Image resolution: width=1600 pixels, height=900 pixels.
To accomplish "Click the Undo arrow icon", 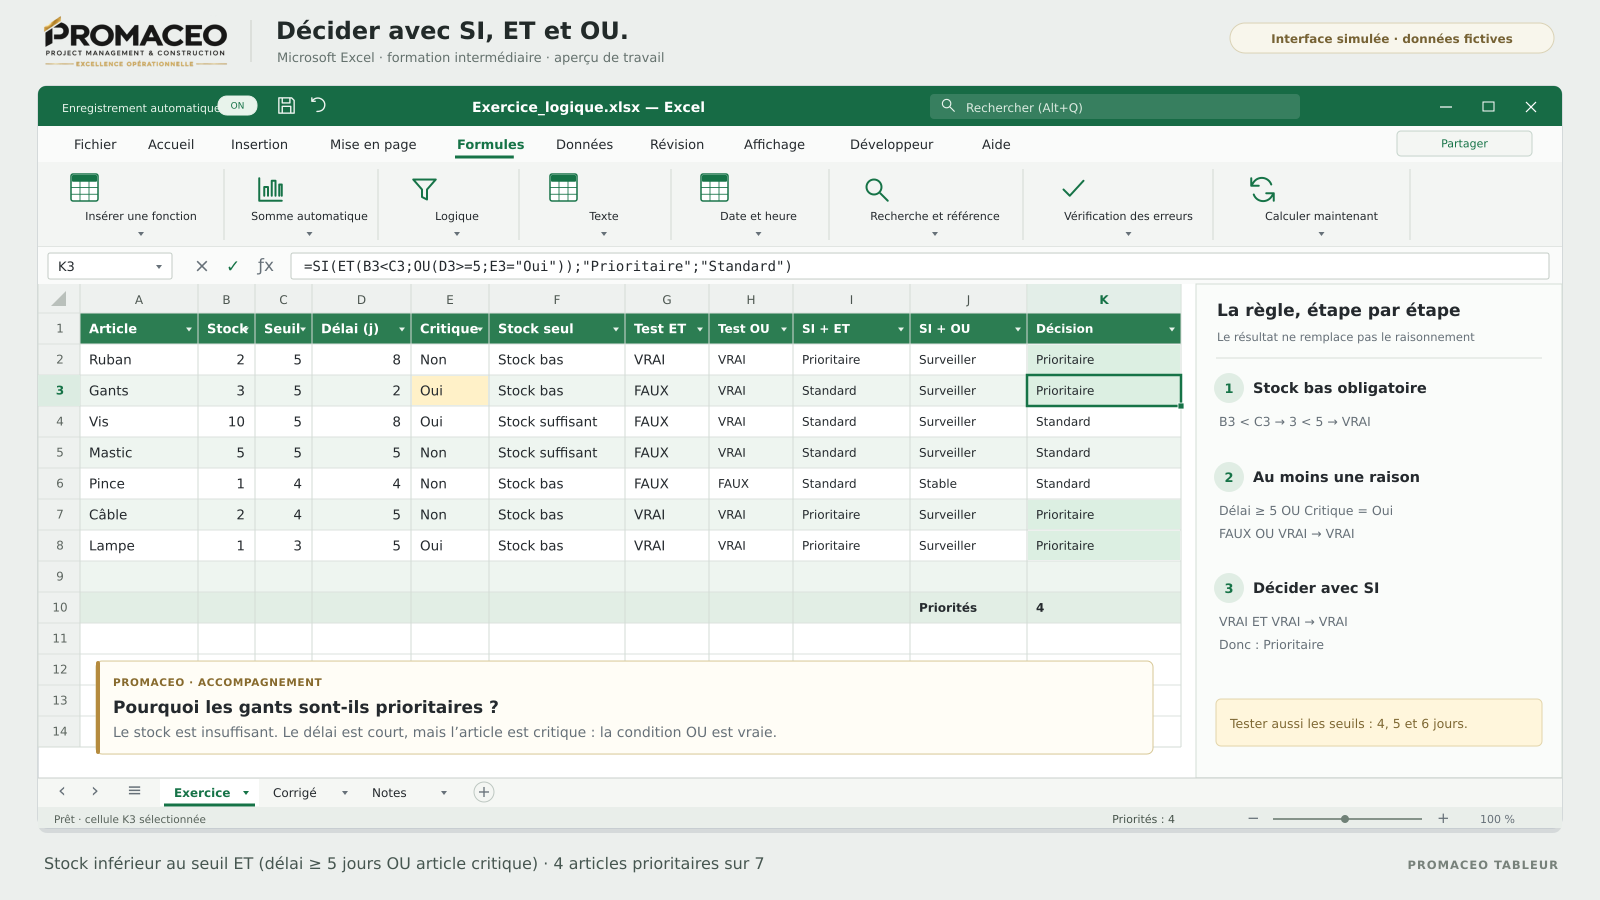I will [x=318, y=105].
